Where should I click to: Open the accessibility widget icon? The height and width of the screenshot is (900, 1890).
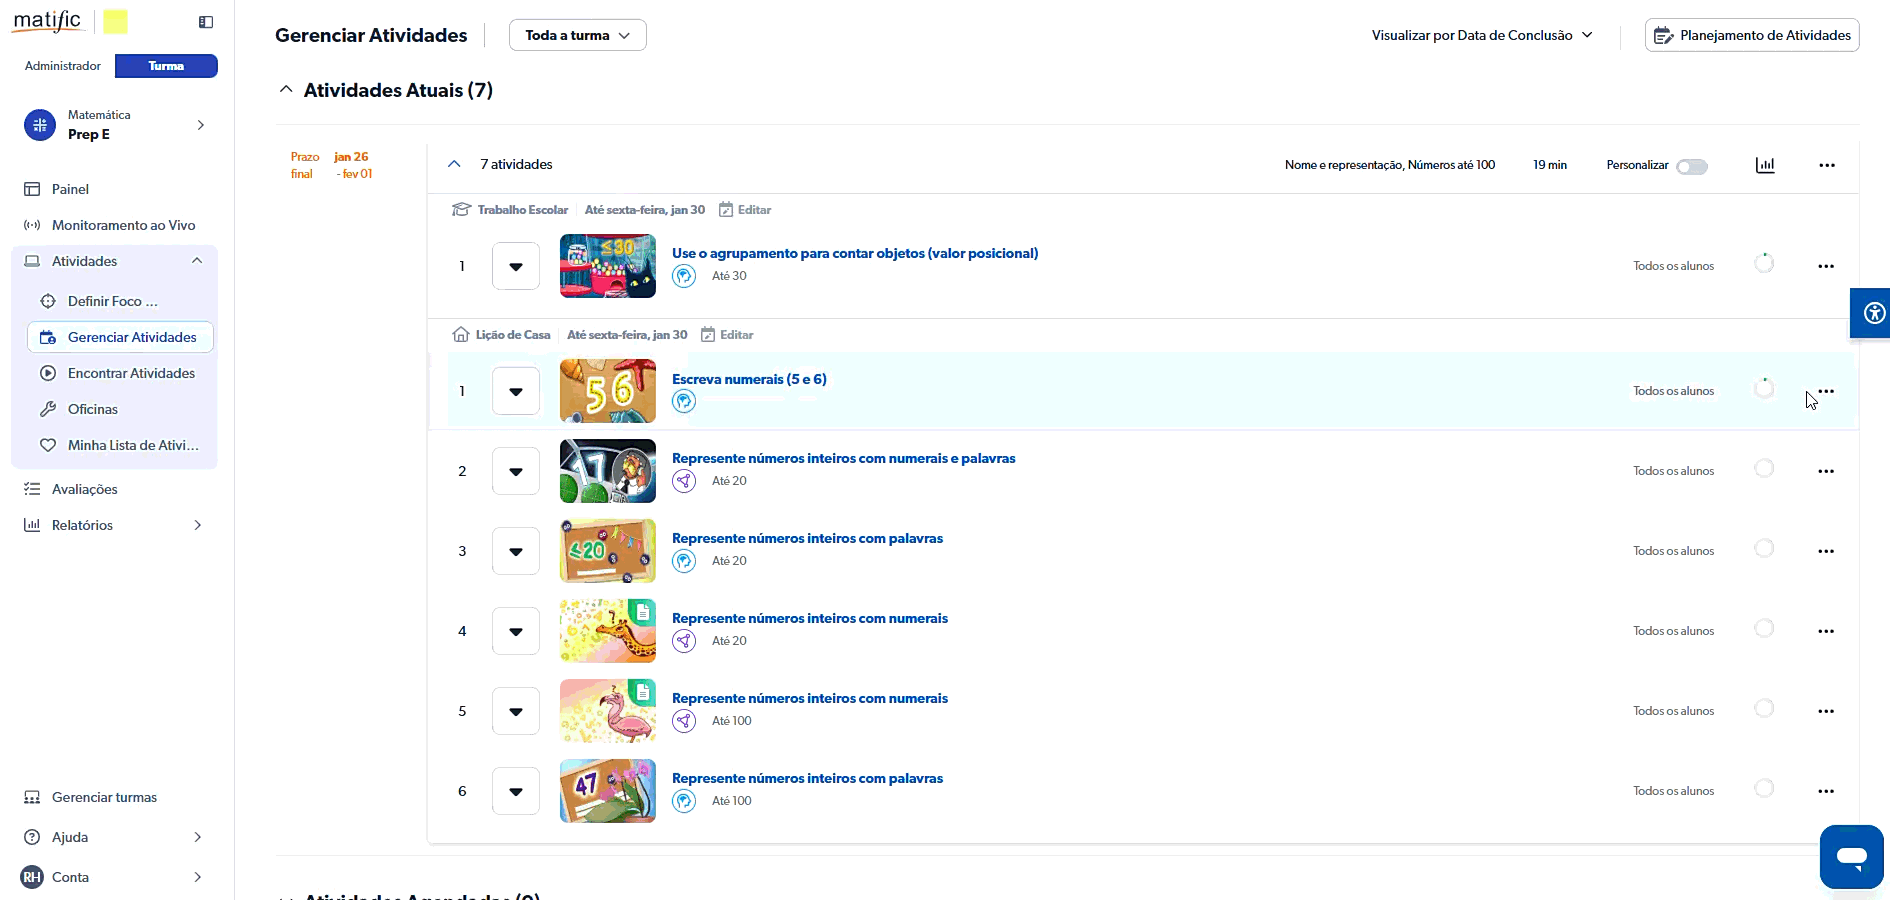click(1873, 314)
